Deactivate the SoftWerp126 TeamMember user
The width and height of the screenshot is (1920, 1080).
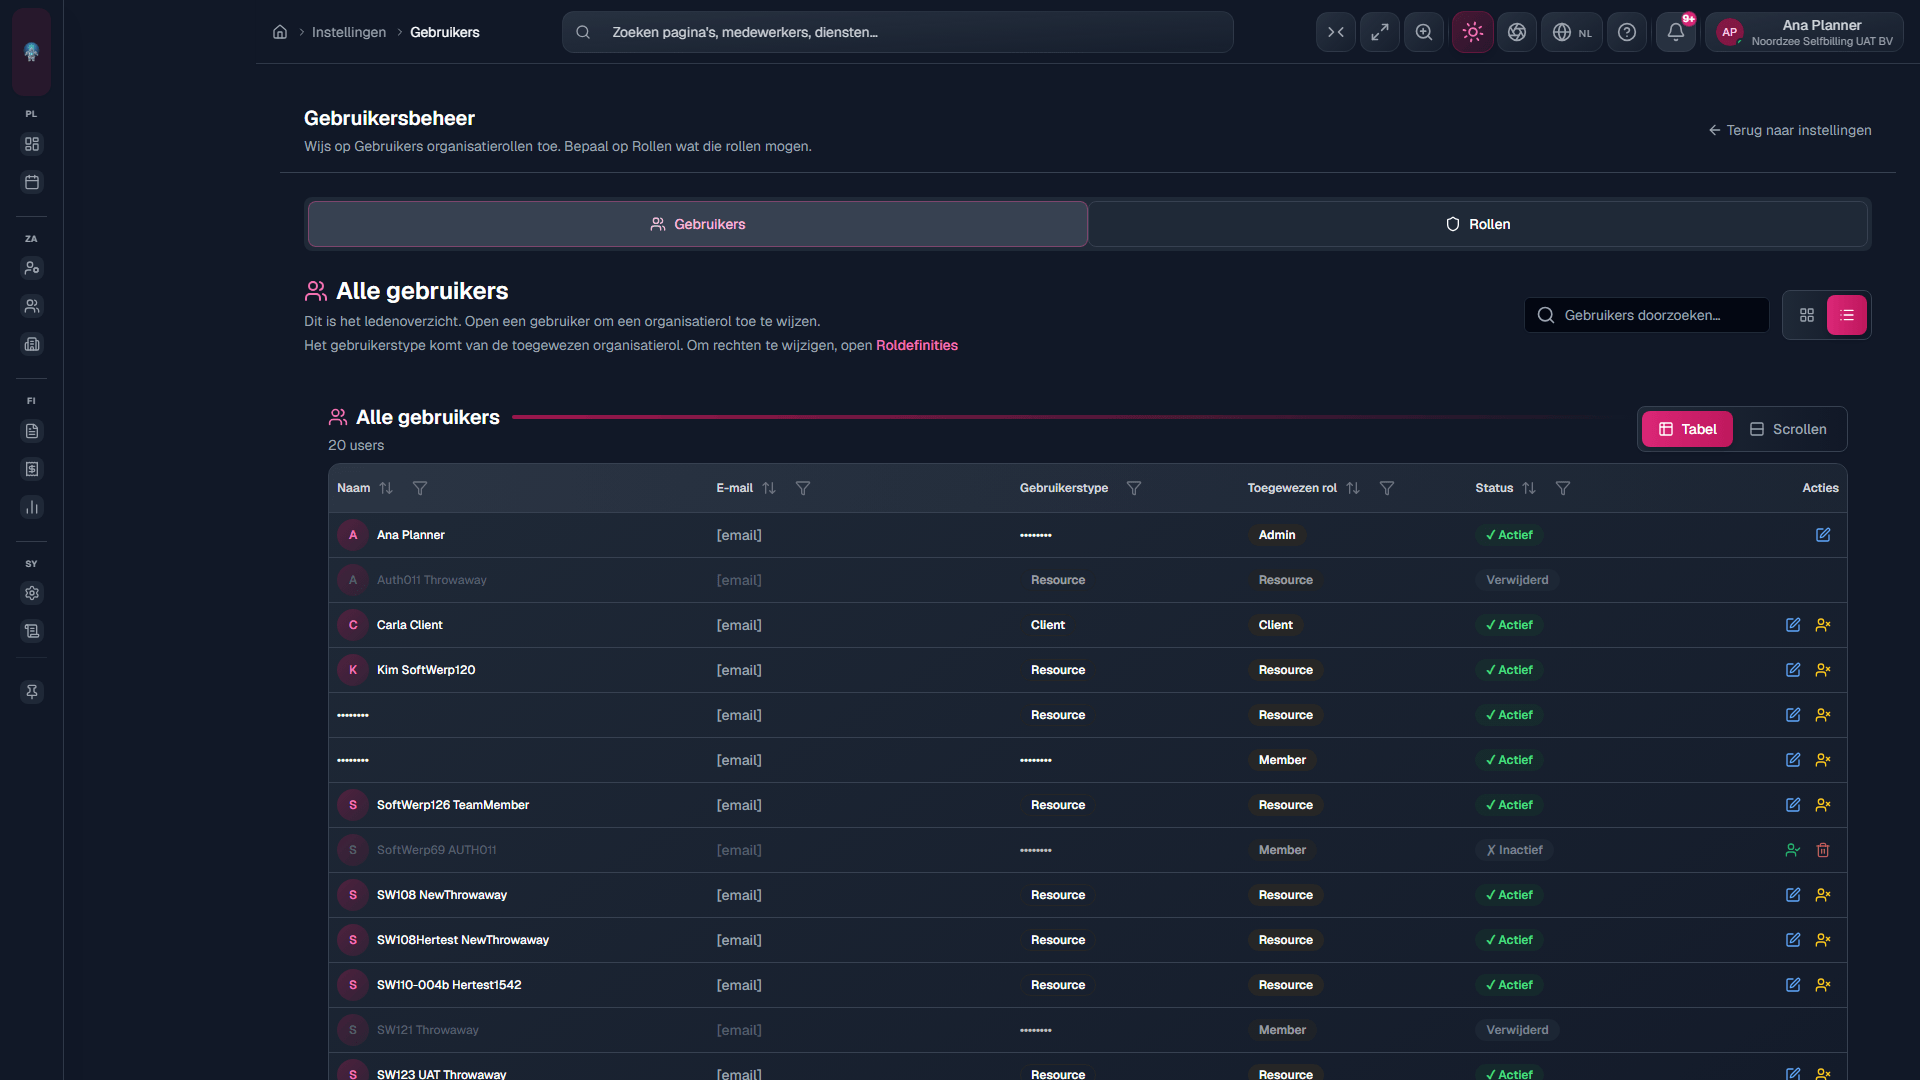[x=1823, y=805]
